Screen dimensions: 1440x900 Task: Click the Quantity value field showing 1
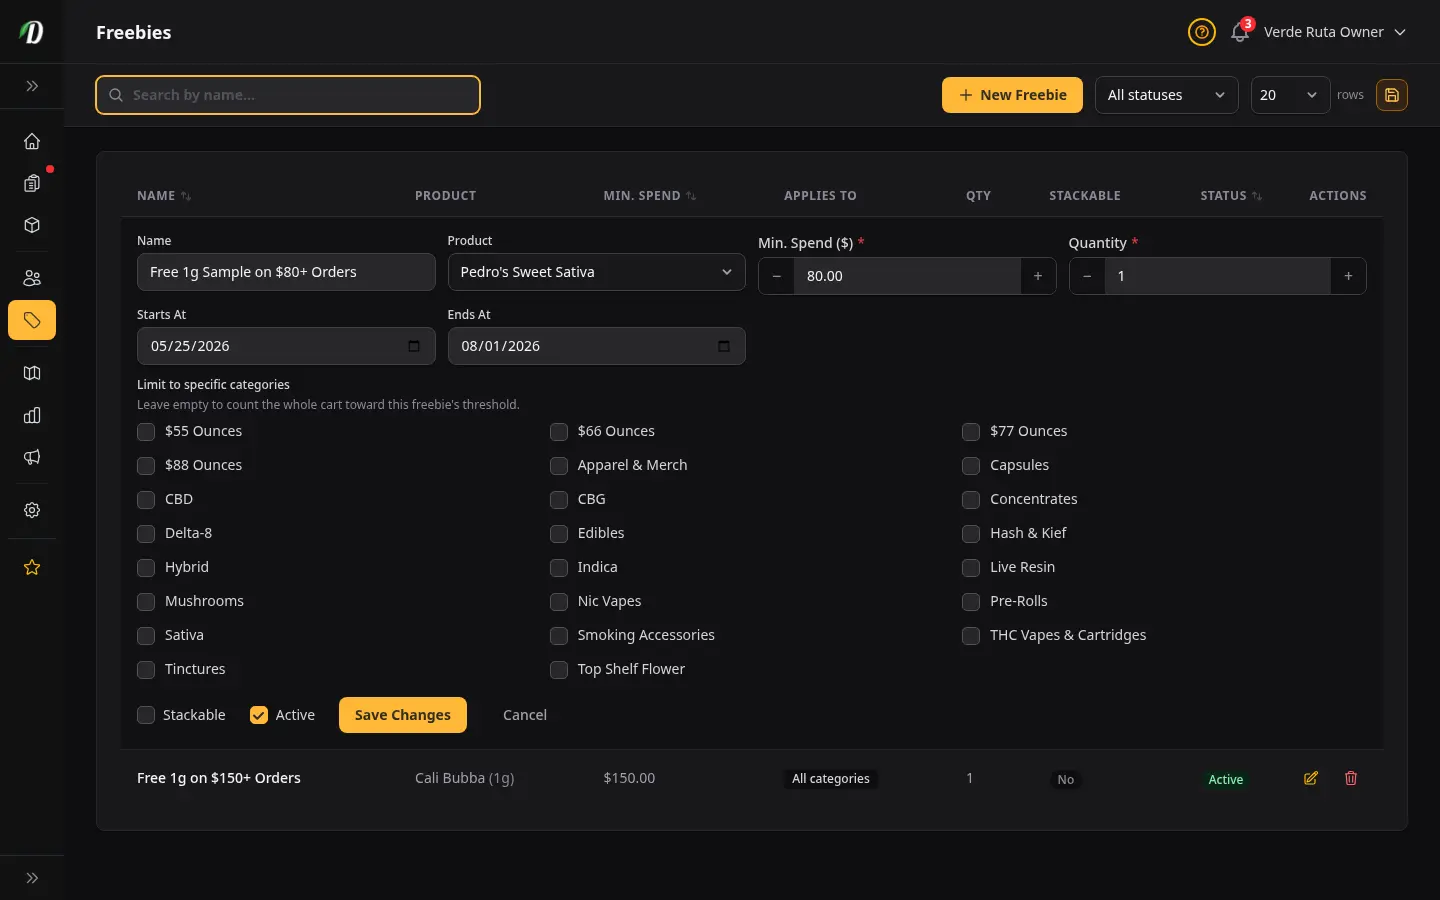coord(1217,276)
